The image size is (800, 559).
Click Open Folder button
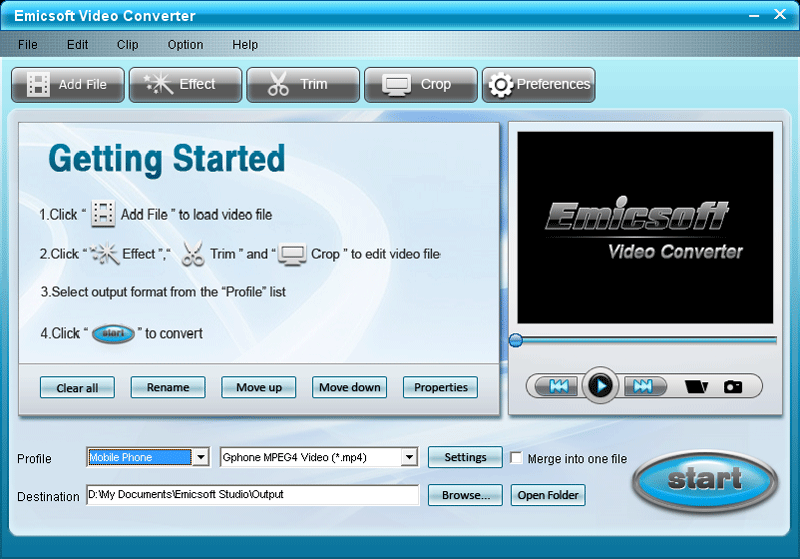tap(548, 495)
